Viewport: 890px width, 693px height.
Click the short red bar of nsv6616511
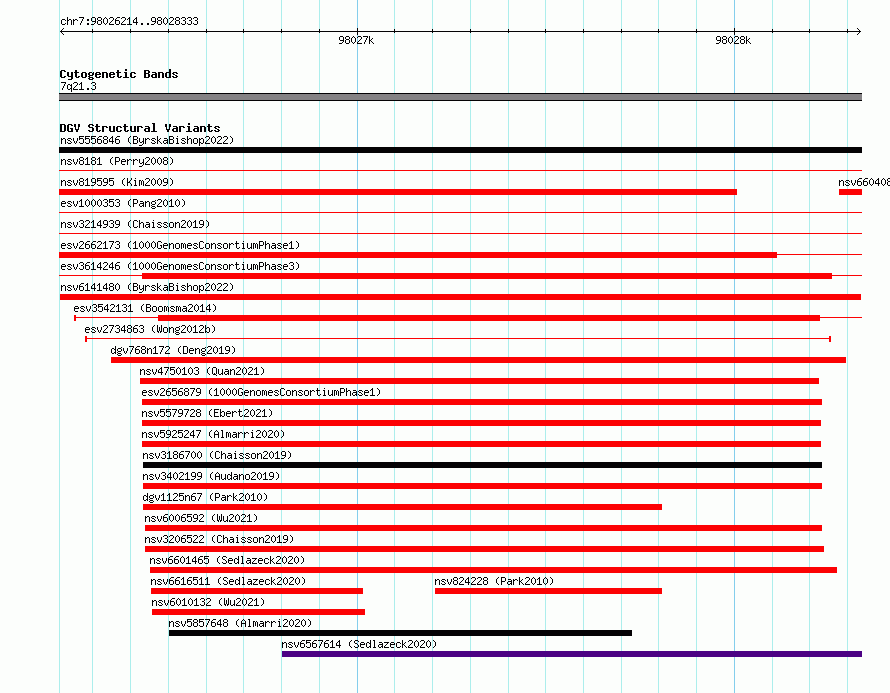point(257,591)
